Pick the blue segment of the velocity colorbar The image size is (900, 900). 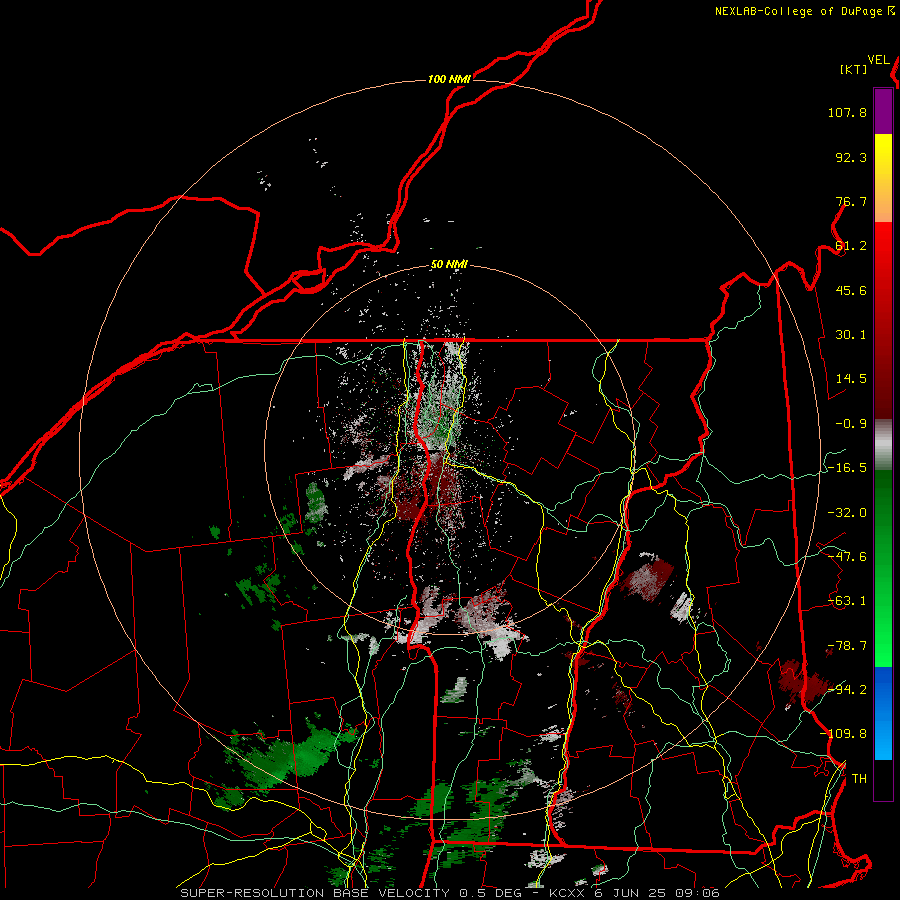pos(883,713)
